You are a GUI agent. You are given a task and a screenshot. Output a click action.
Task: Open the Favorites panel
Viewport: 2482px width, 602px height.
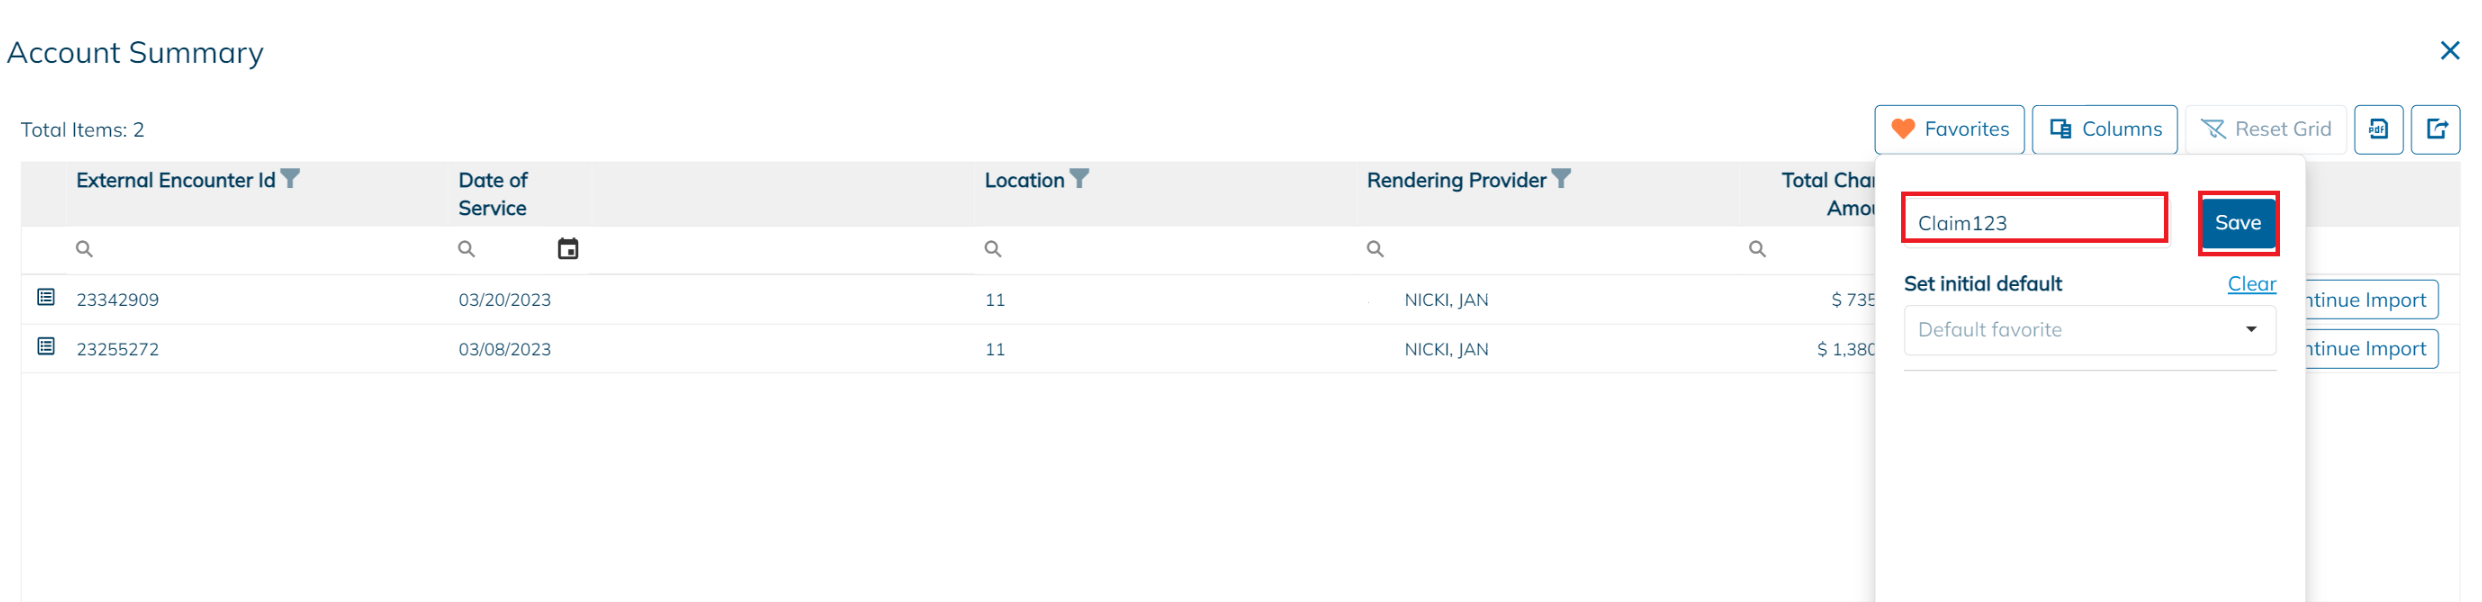click(x=1949, y=129)
